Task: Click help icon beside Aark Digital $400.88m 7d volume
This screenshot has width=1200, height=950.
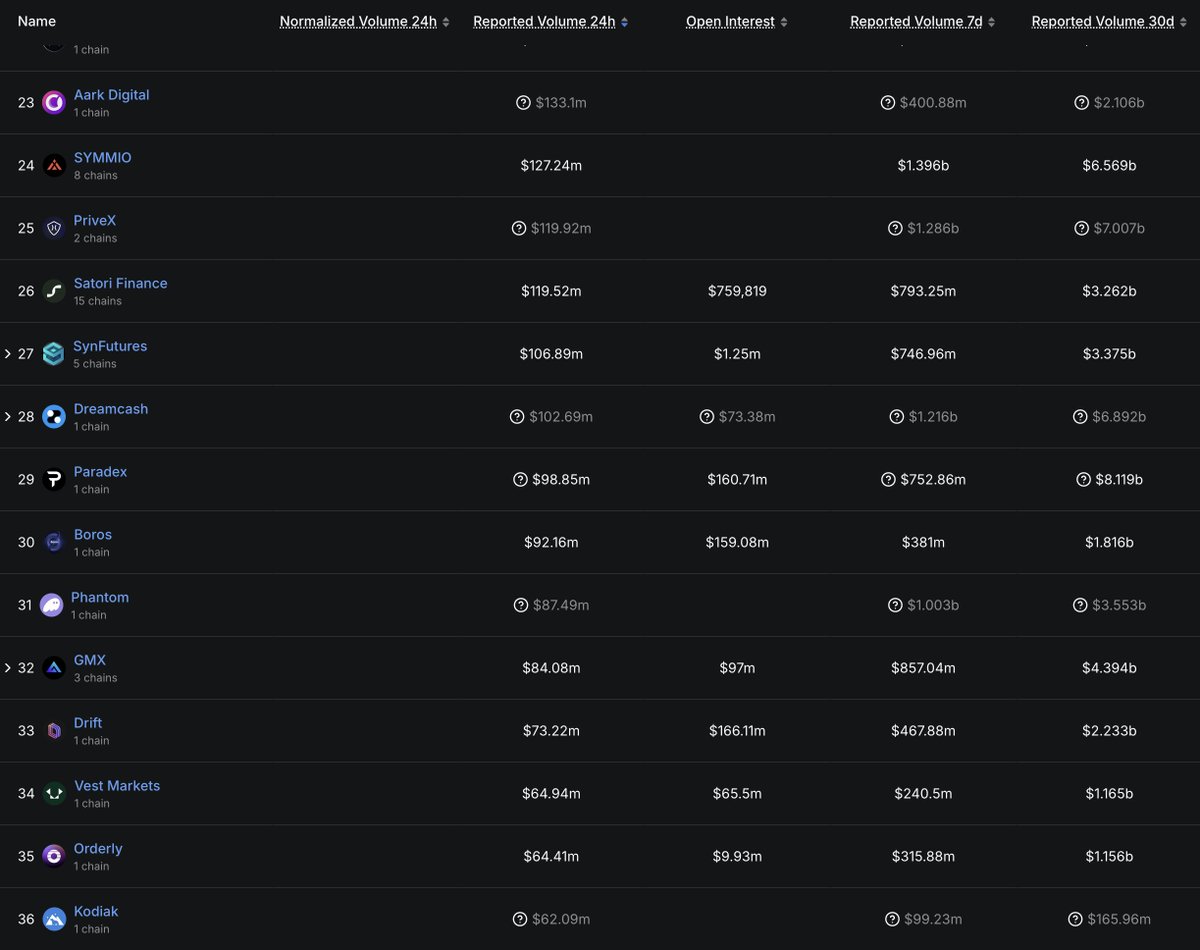Action: tap(887, 103)
